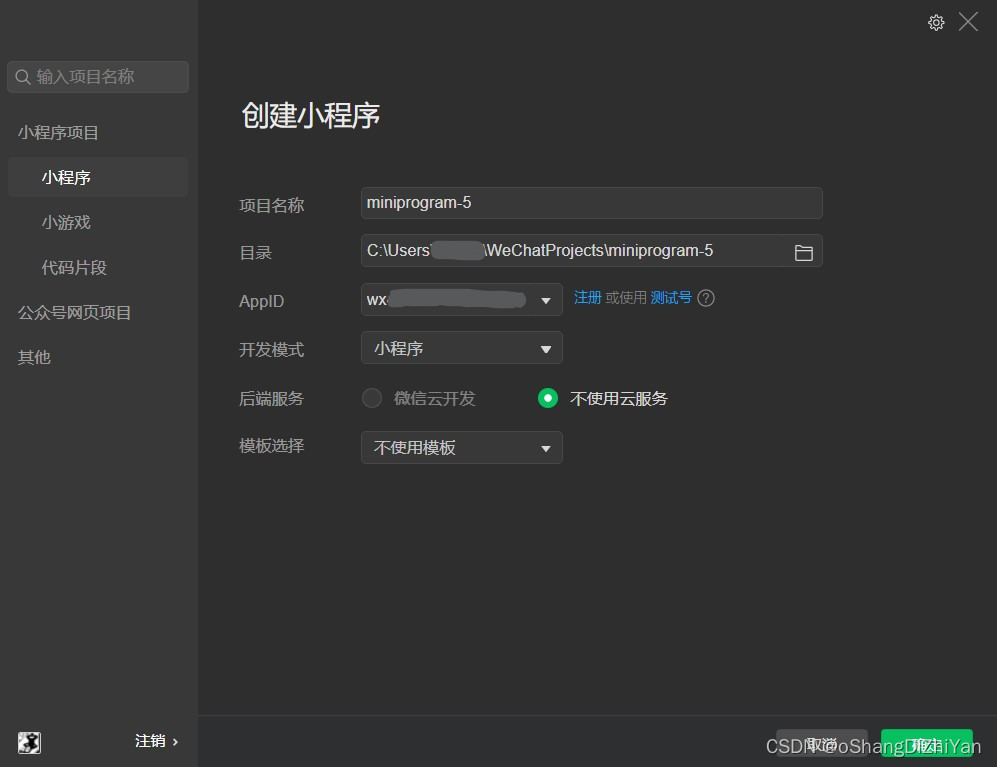Open the 其他 category
997x767 pixels.
coord(33,357)
